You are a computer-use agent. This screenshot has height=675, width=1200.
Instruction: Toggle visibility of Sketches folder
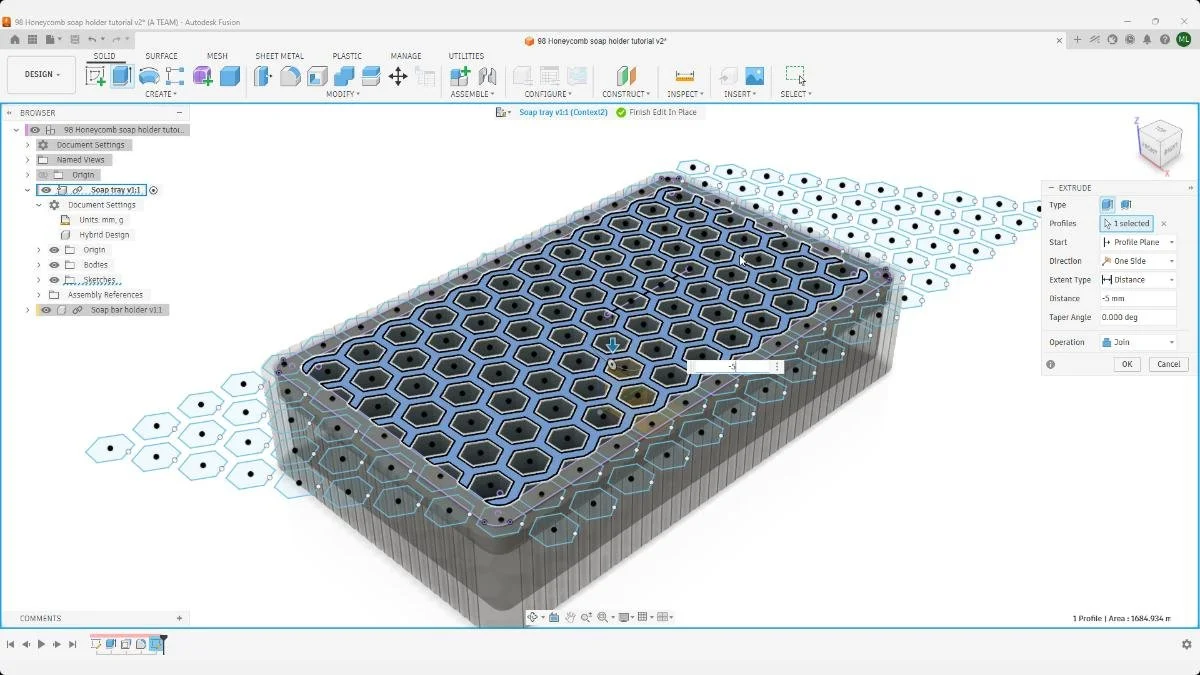coord(54,280)
